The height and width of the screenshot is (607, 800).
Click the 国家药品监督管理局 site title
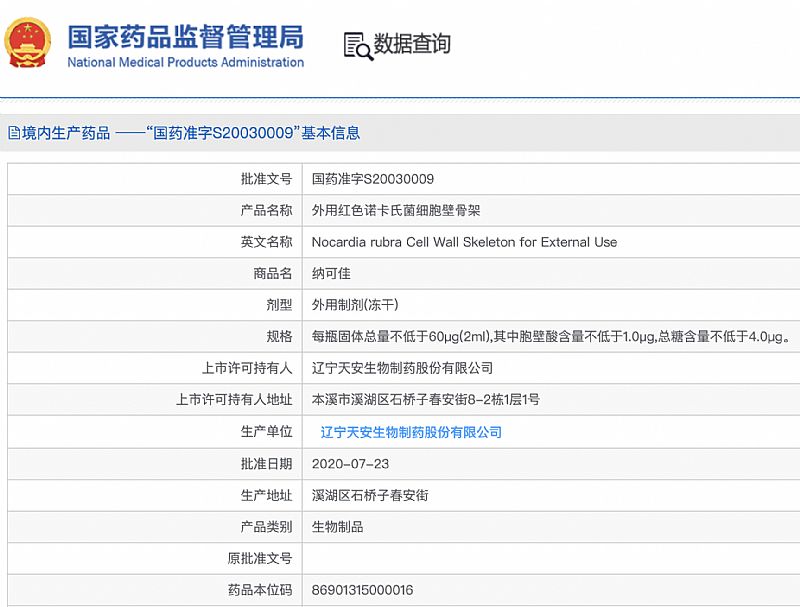[x=185, y=36]
